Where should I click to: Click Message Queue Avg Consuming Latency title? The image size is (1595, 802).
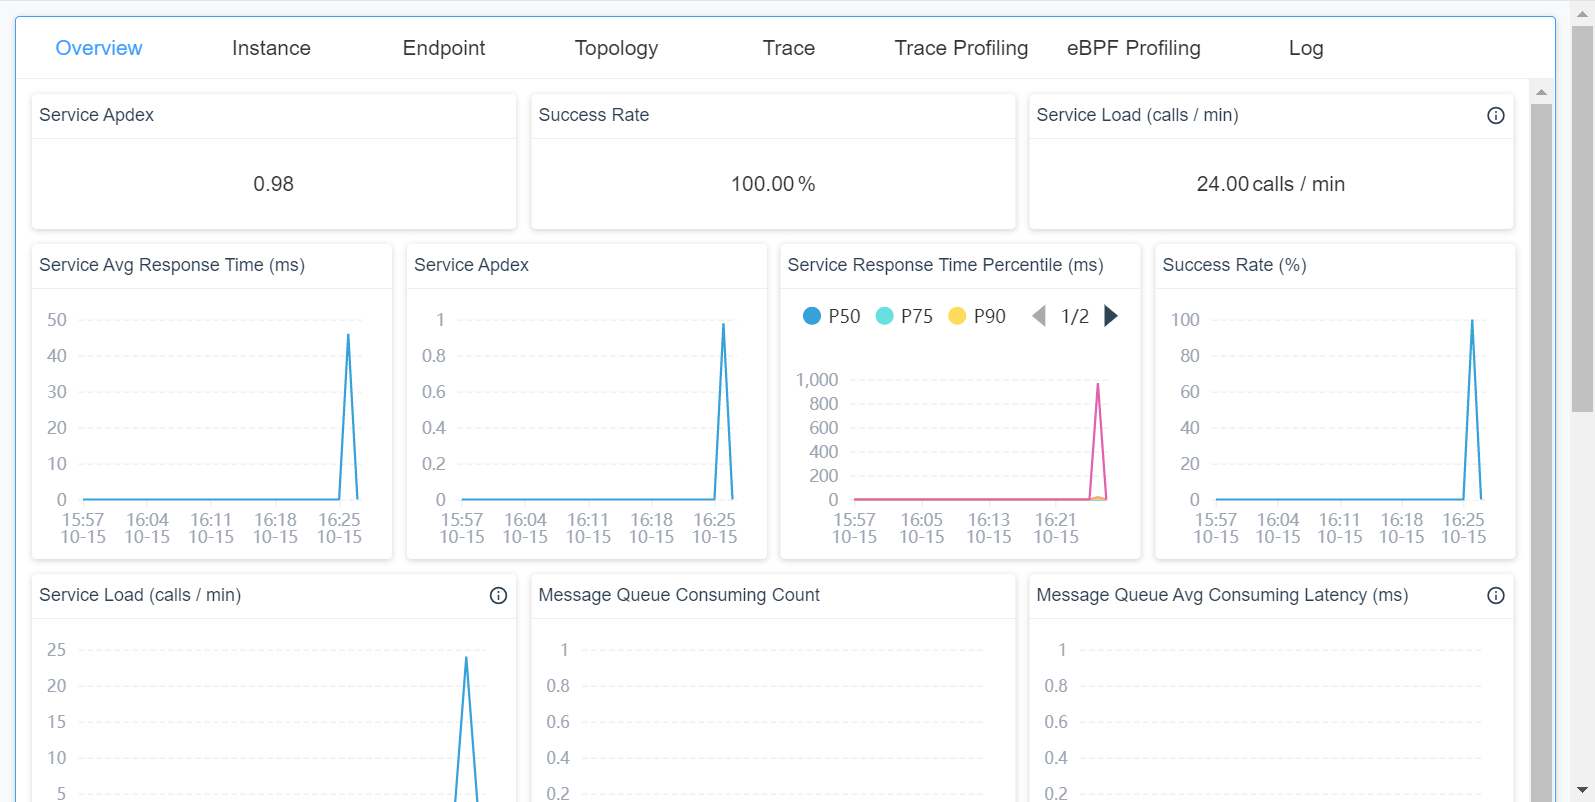[x=1222, y=595]
